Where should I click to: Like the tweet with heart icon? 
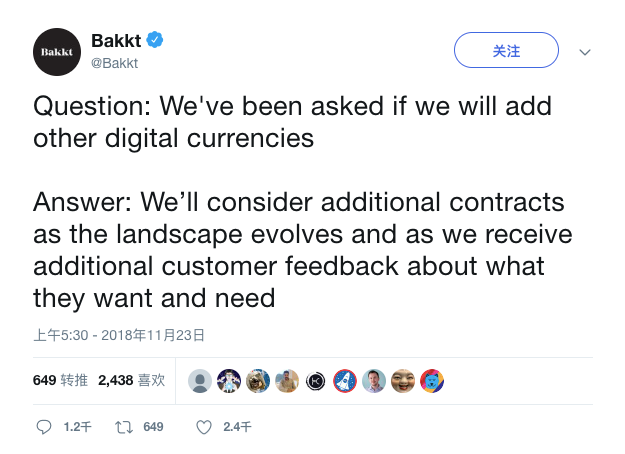204,427
